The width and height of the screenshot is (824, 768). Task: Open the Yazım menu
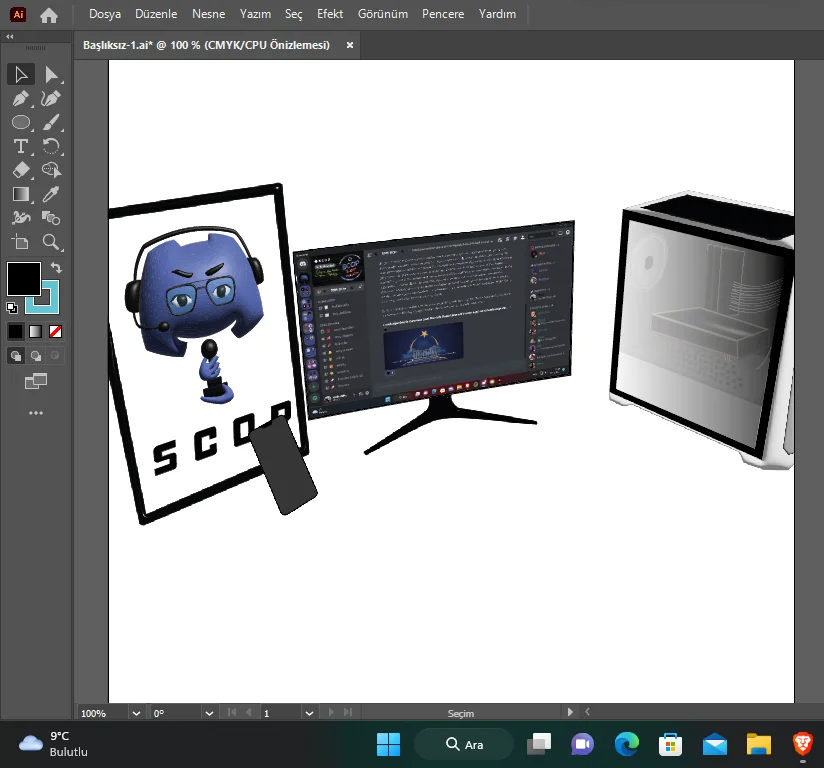[x=255, y=14]
